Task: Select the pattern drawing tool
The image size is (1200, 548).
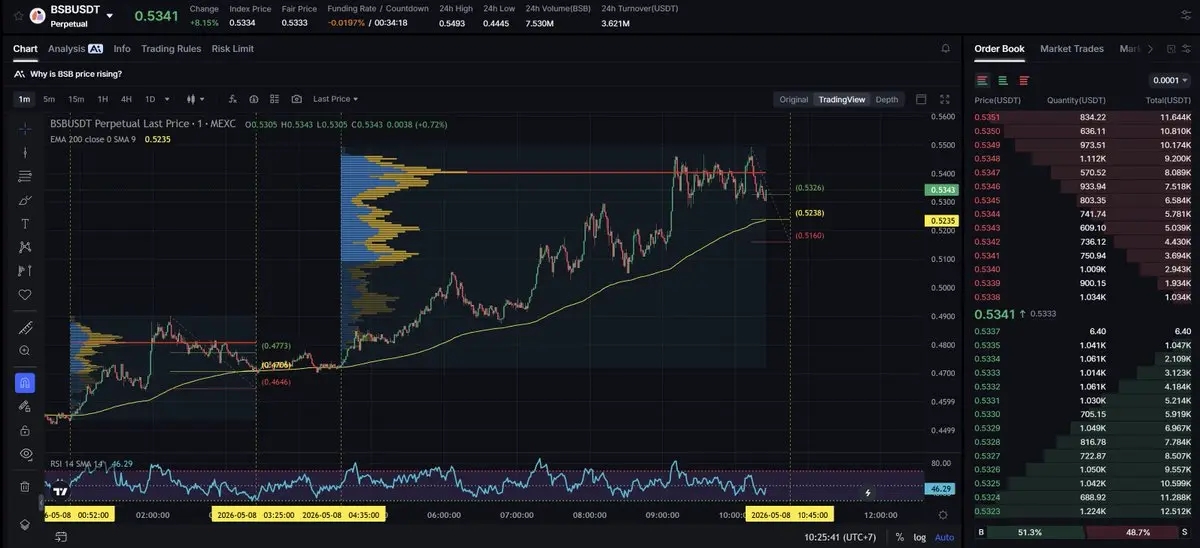Action: (25, 247)
